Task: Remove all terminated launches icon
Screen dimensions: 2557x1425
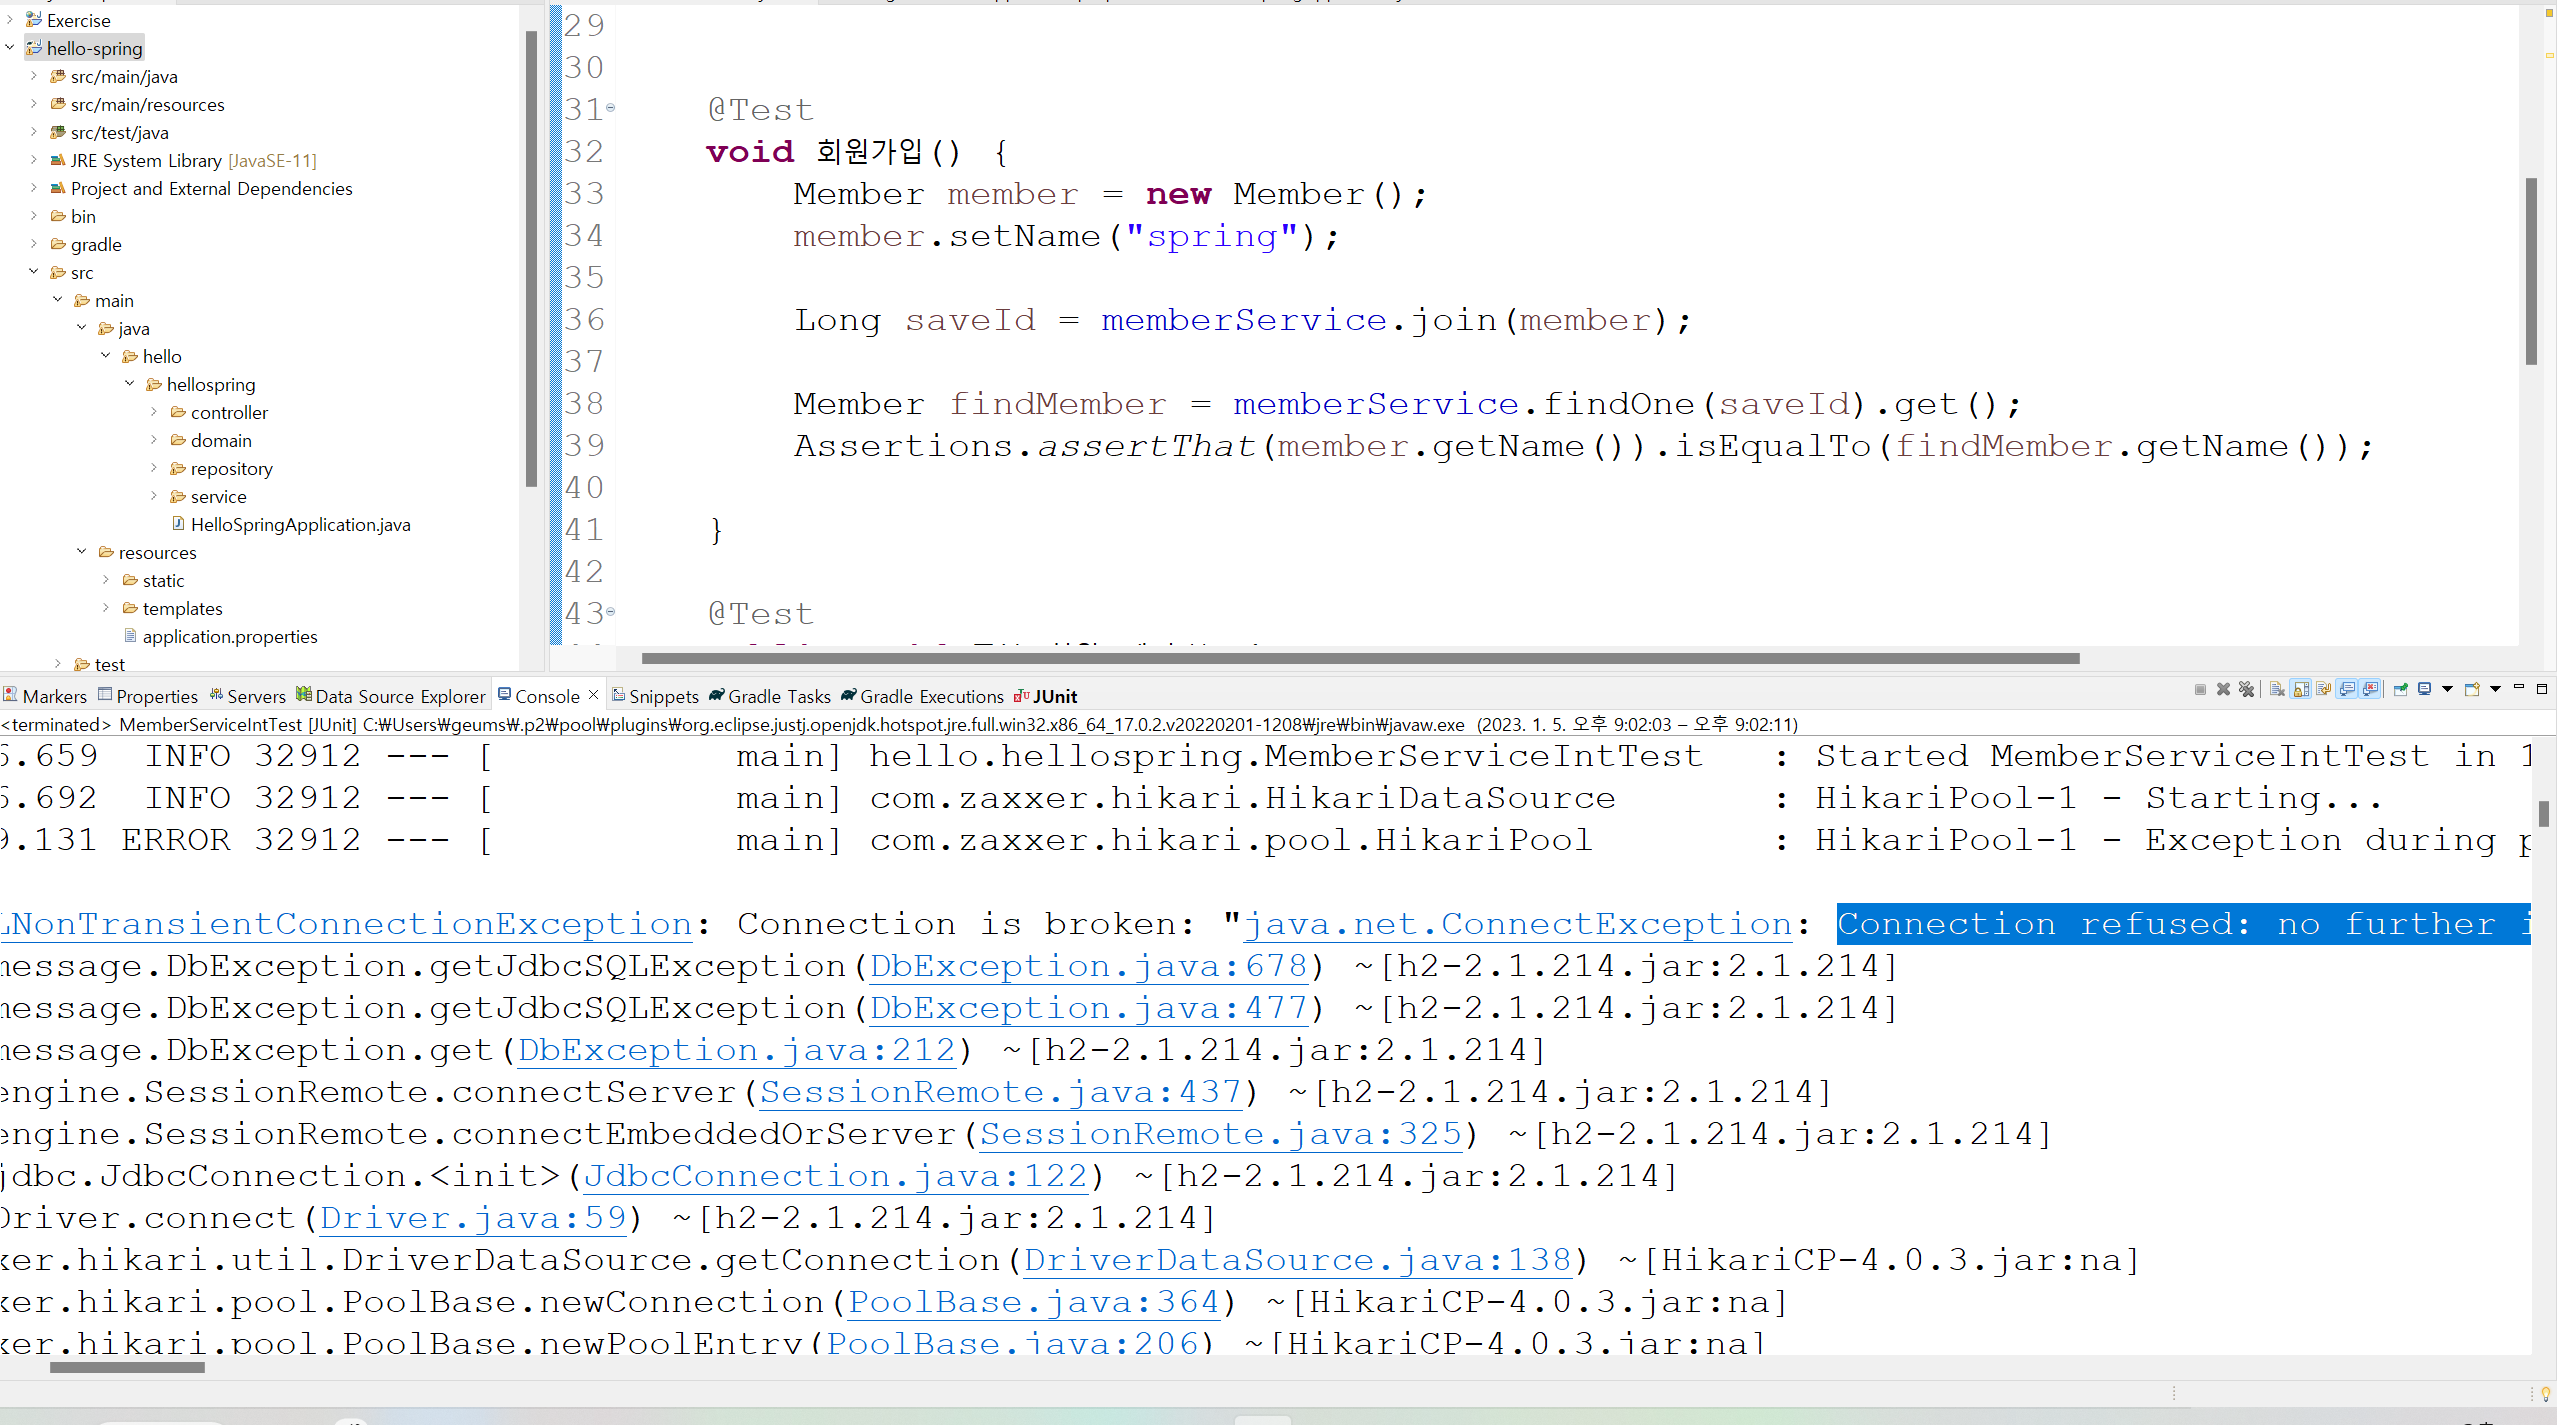Action: pos(2246,689)
